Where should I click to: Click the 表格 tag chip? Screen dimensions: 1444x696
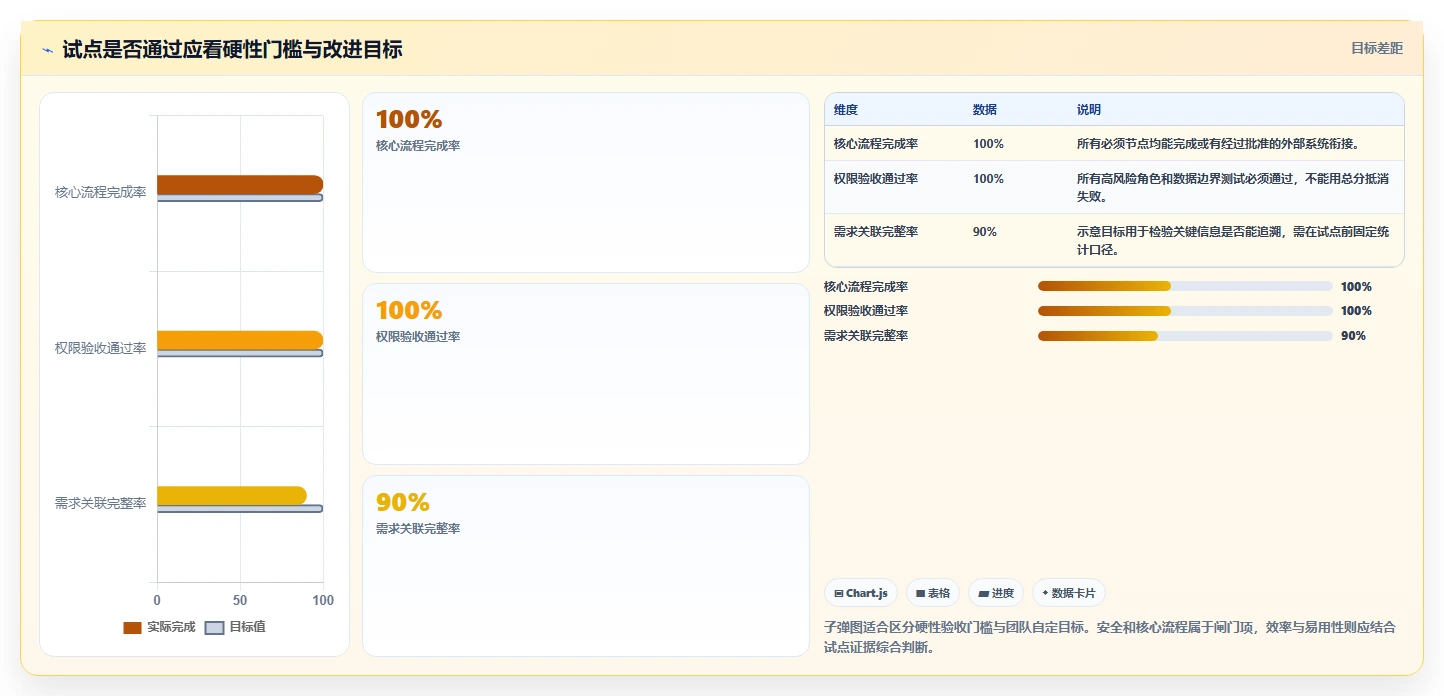coord(933,593)
